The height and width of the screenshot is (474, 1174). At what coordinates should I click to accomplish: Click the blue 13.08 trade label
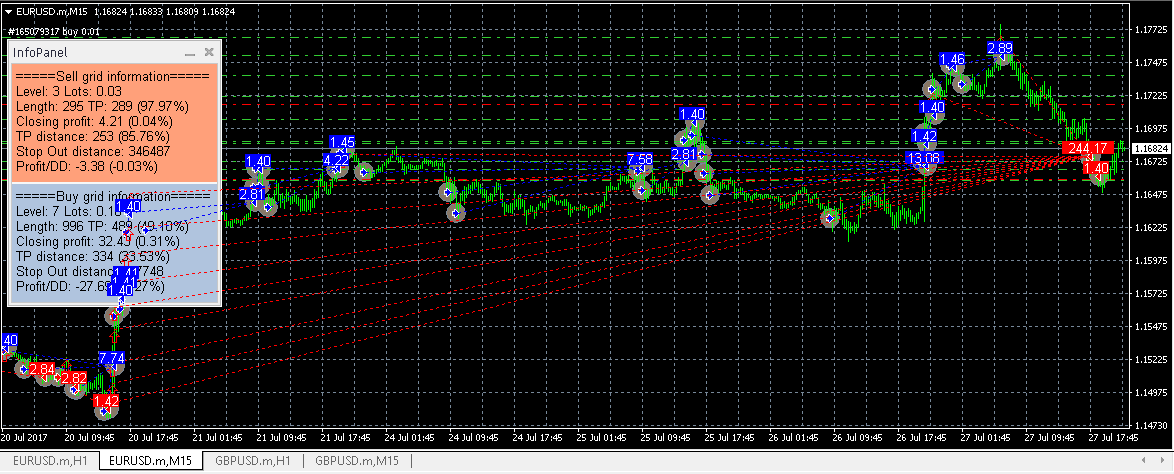[x=923, y=158]
